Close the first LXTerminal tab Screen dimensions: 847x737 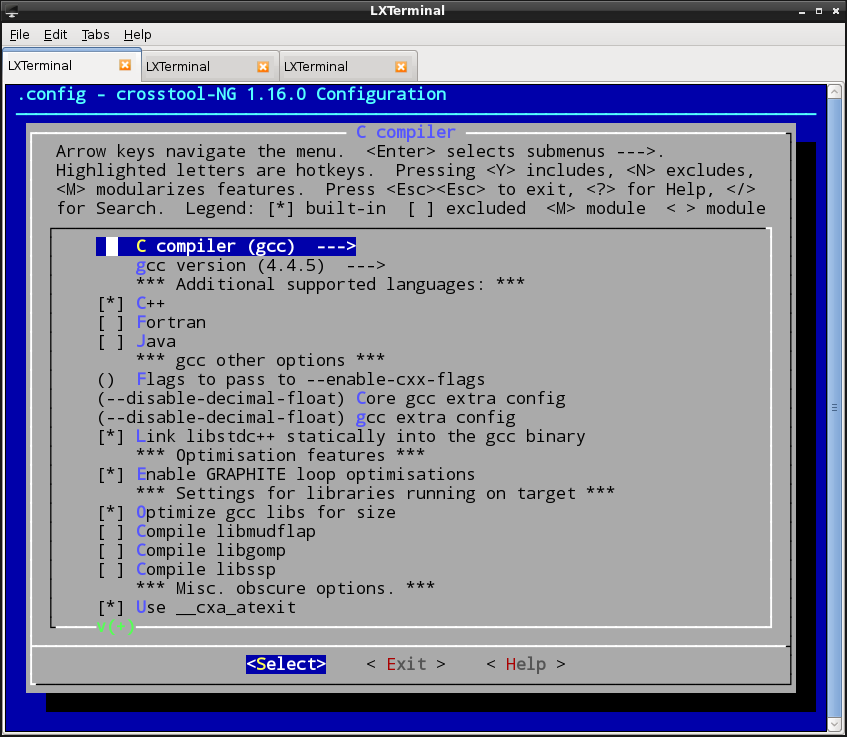coord(125,65)
